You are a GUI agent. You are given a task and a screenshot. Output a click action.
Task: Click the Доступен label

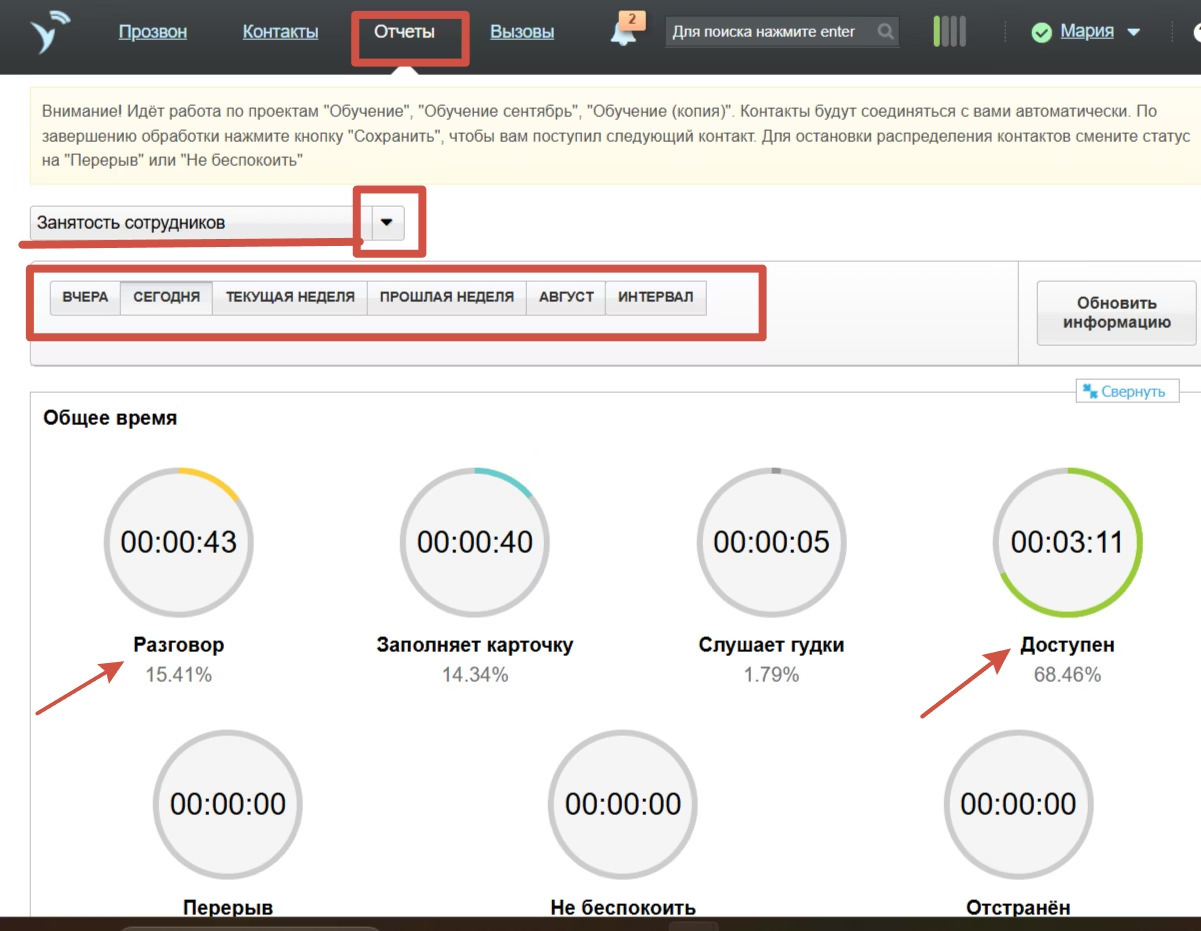click(x=1067, y=645)
